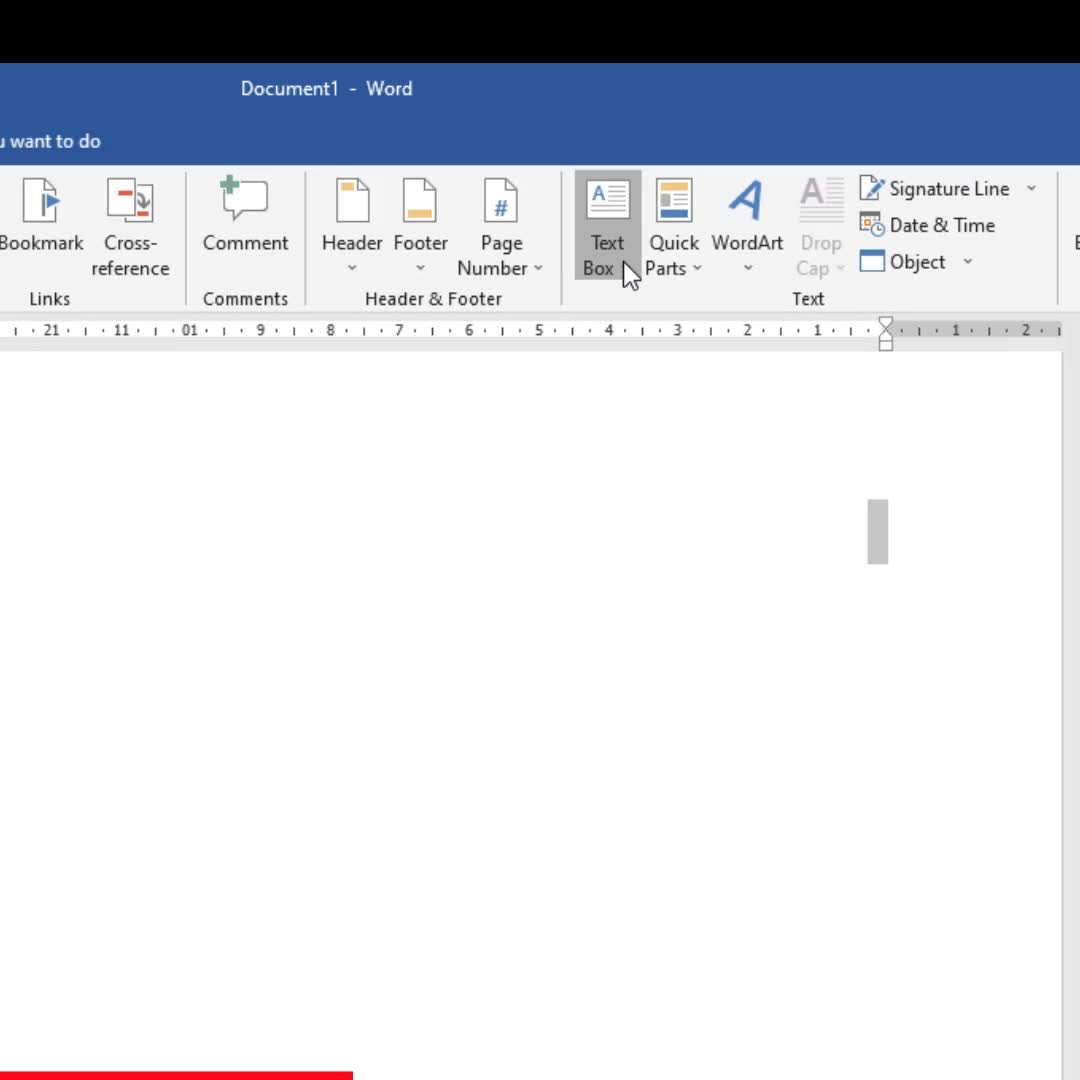Expand the chevron below WordArt

coord(747,269)
